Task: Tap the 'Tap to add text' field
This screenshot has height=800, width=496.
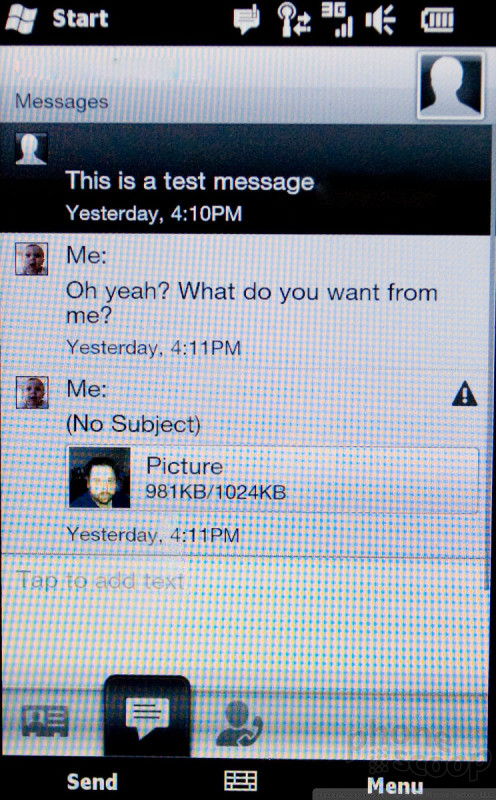Action: 245,581
